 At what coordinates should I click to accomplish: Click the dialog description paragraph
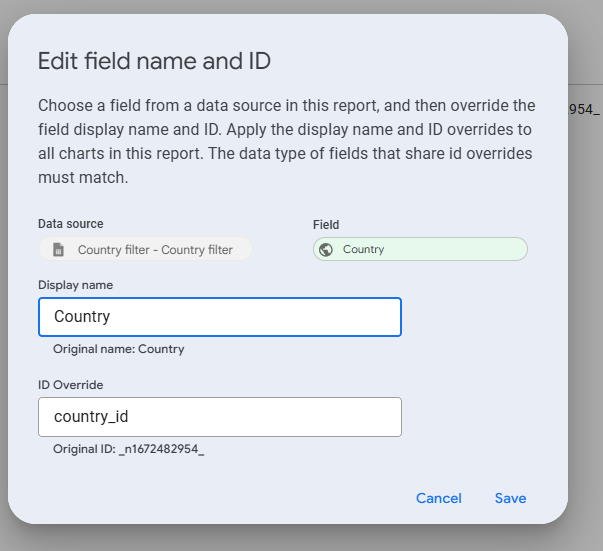287,141
